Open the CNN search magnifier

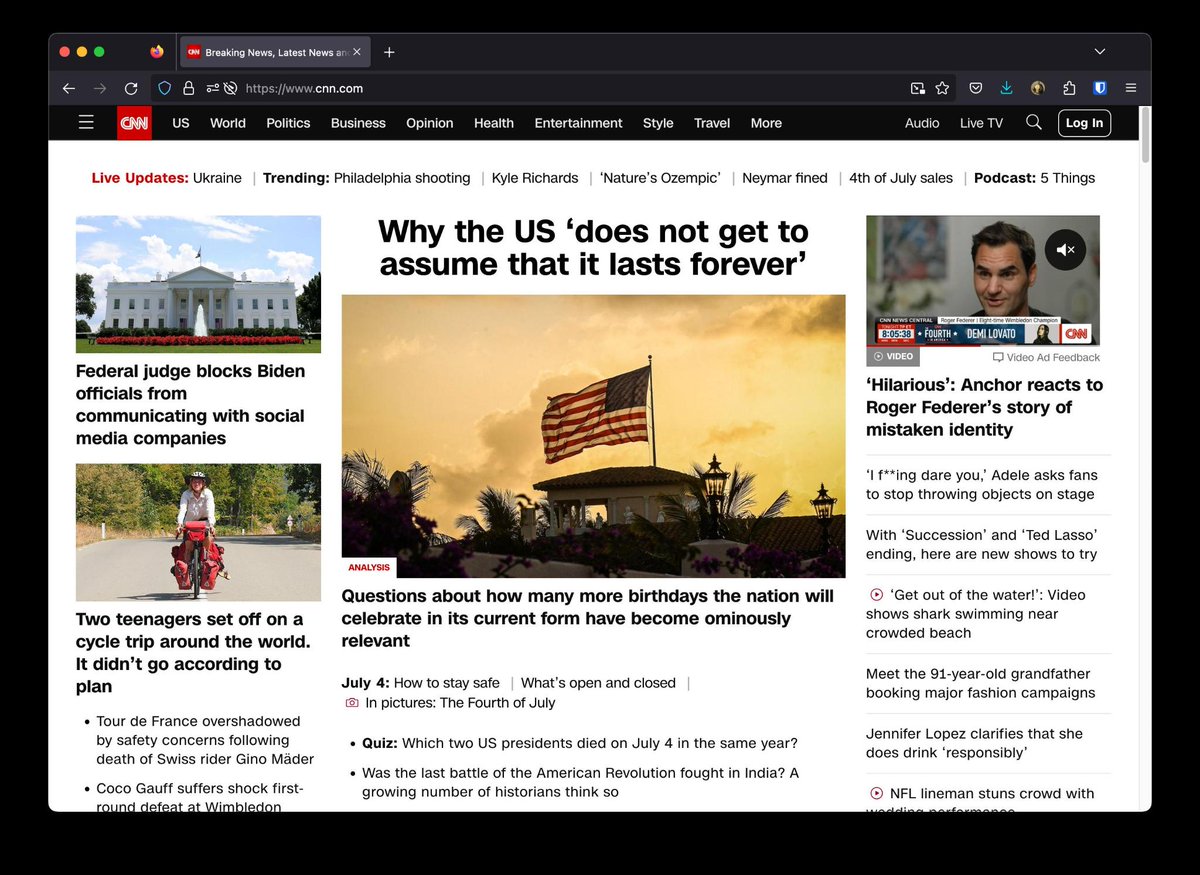click(x=1034, y=122)
